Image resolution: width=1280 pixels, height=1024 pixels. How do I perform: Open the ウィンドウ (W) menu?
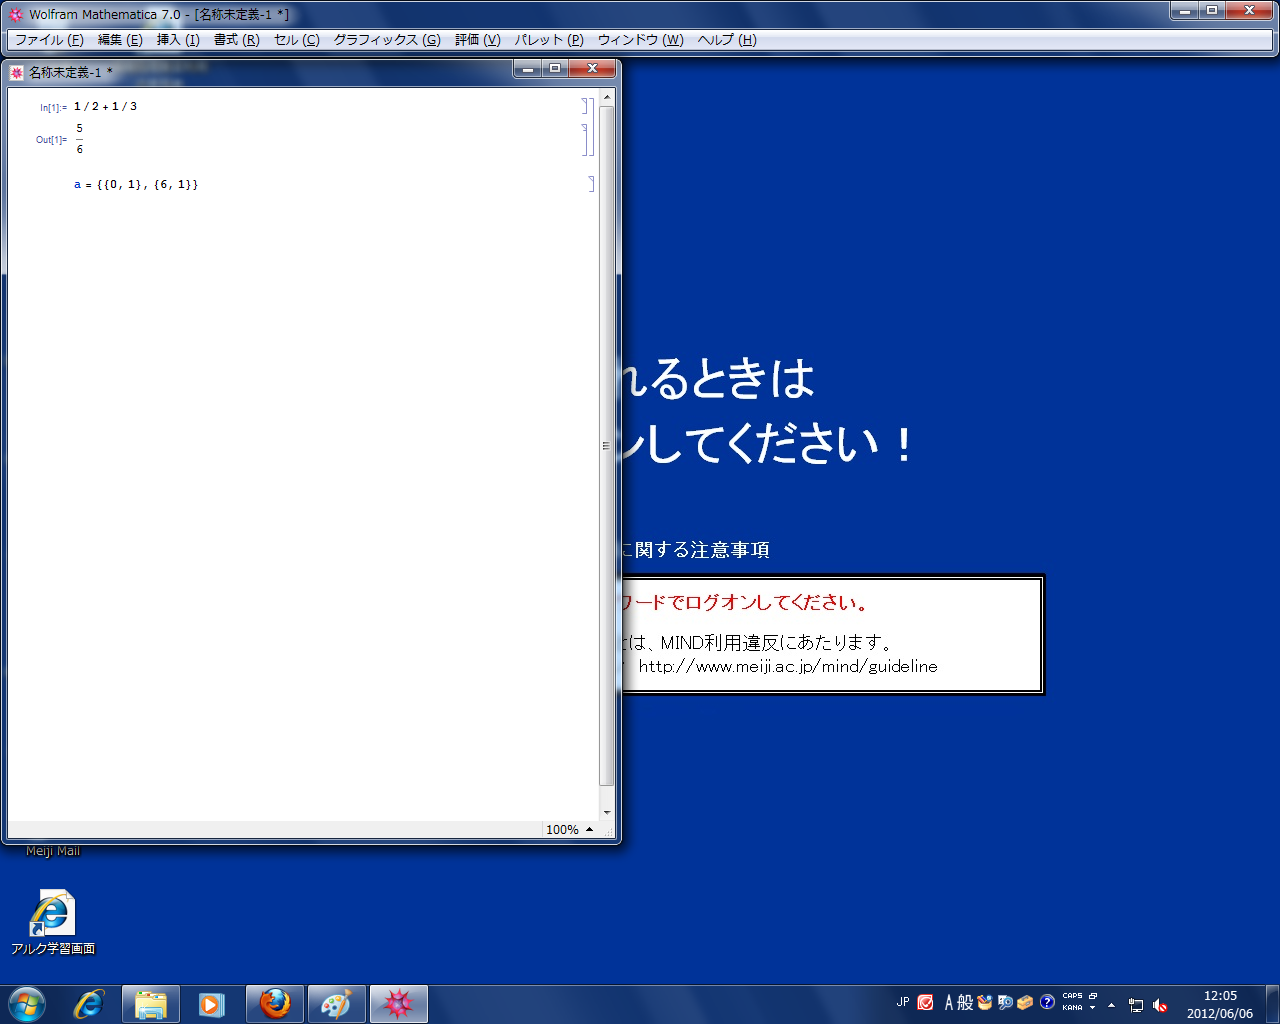[x=640, y=40]
